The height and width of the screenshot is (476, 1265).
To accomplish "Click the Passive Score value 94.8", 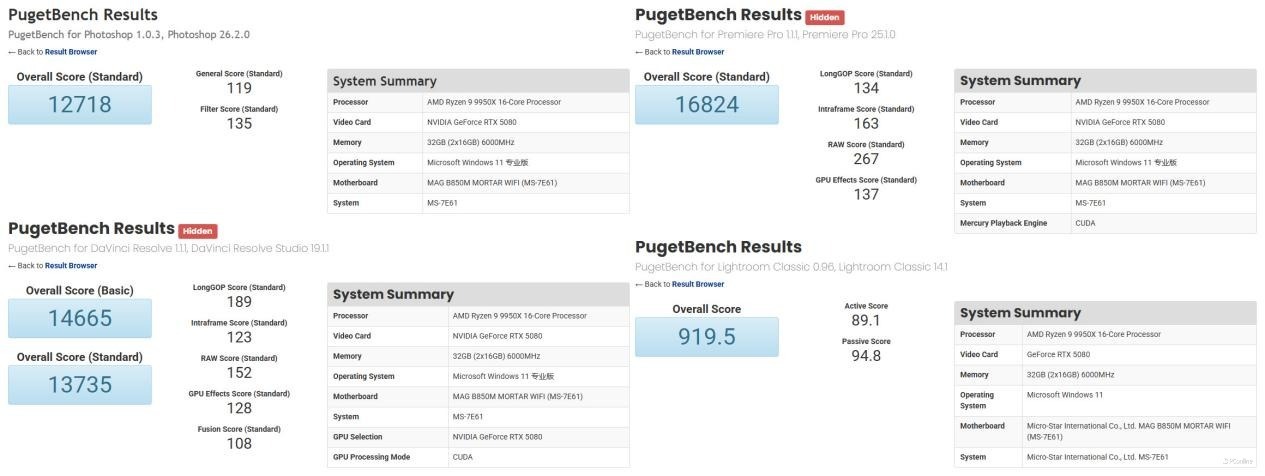I will coord(866,356).
